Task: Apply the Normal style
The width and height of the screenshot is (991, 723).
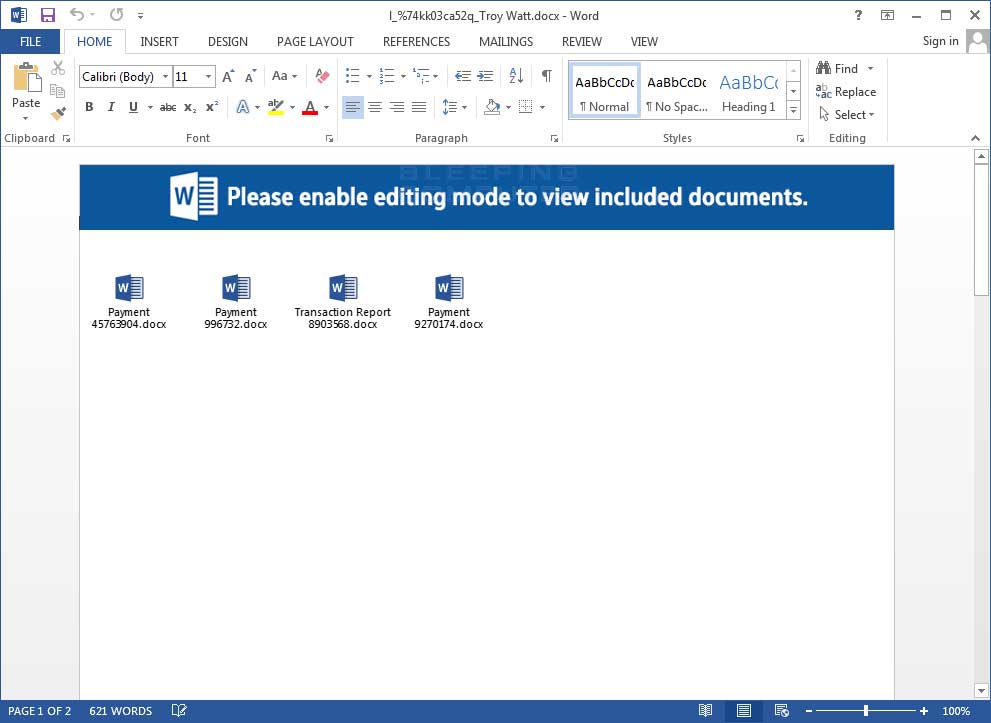Action: [x=605, y=90]
